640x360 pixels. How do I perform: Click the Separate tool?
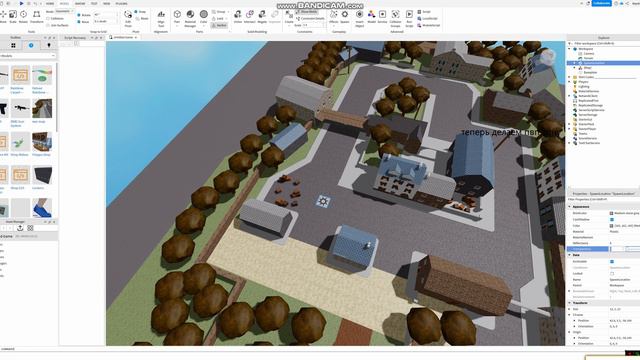point(275,17)
